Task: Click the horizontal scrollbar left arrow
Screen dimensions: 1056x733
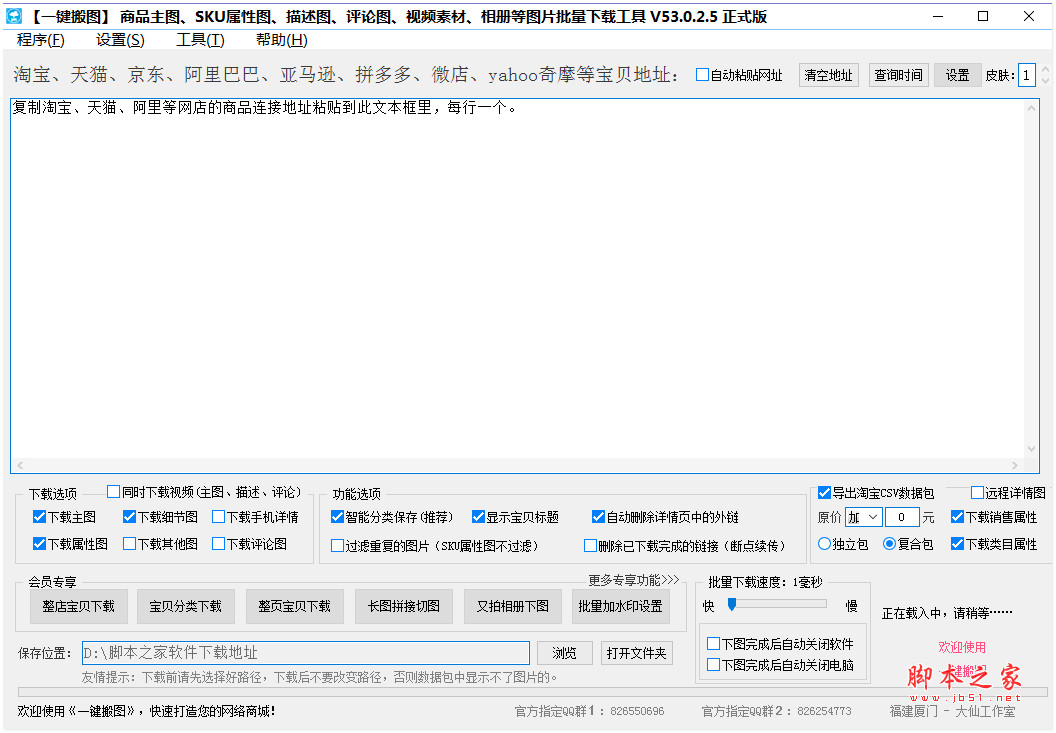Action: click(20, 466)
